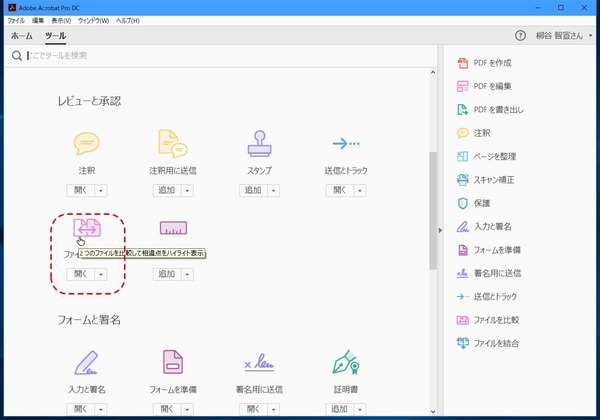Open the user account dropdown 柳谷 智宣さん
The height and width of the screenshot is (420, 600).
pos(564,36)
